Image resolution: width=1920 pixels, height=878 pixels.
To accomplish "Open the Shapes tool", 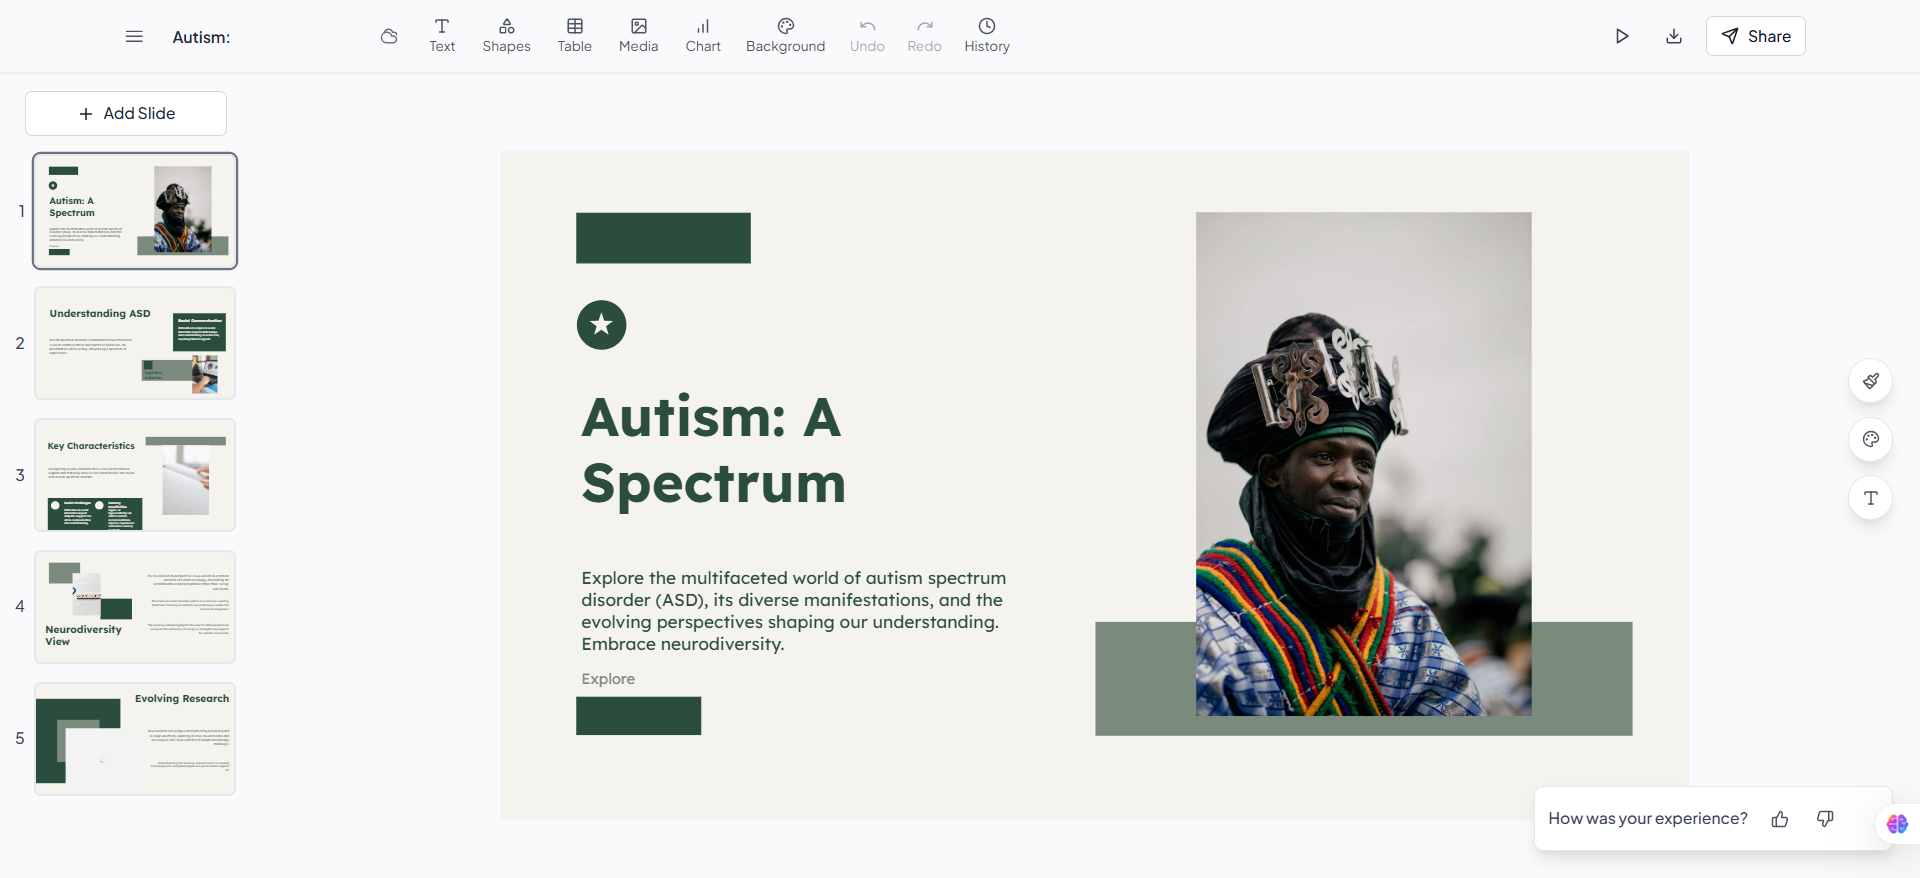I will [x=506, y=36].
